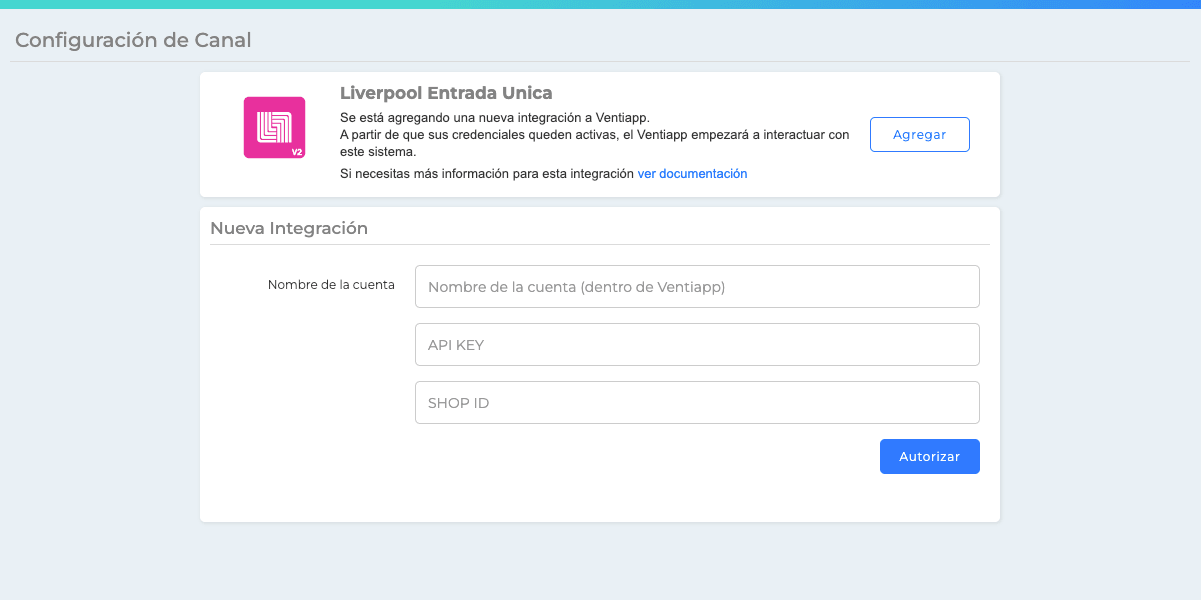
Task: Click the blue Autorizar button
Action: (x=929, y=456)
